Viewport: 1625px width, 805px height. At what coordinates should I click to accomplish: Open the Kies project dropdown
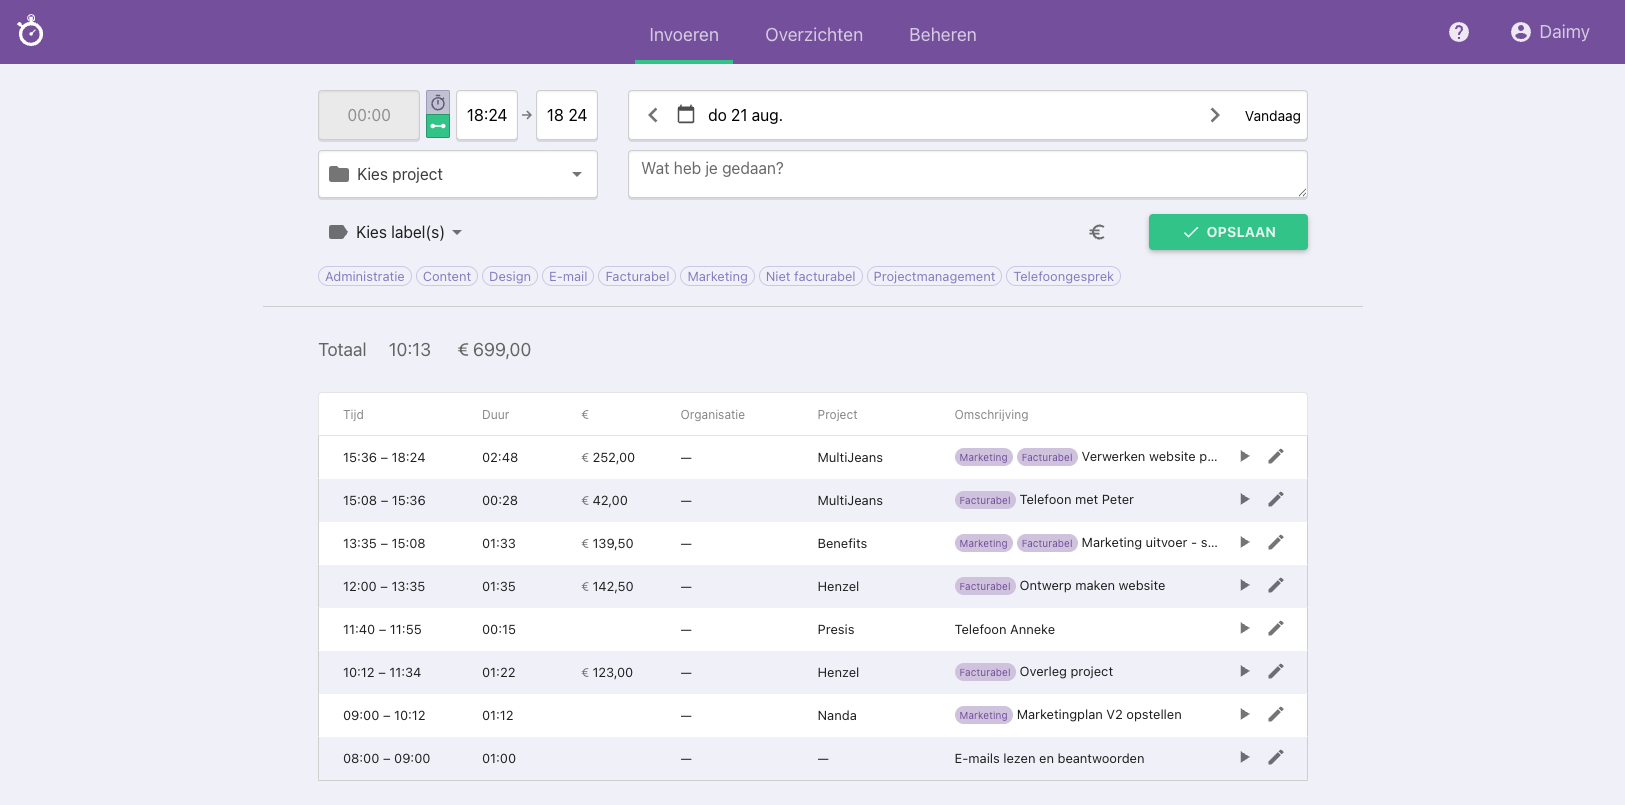(457, 174)
